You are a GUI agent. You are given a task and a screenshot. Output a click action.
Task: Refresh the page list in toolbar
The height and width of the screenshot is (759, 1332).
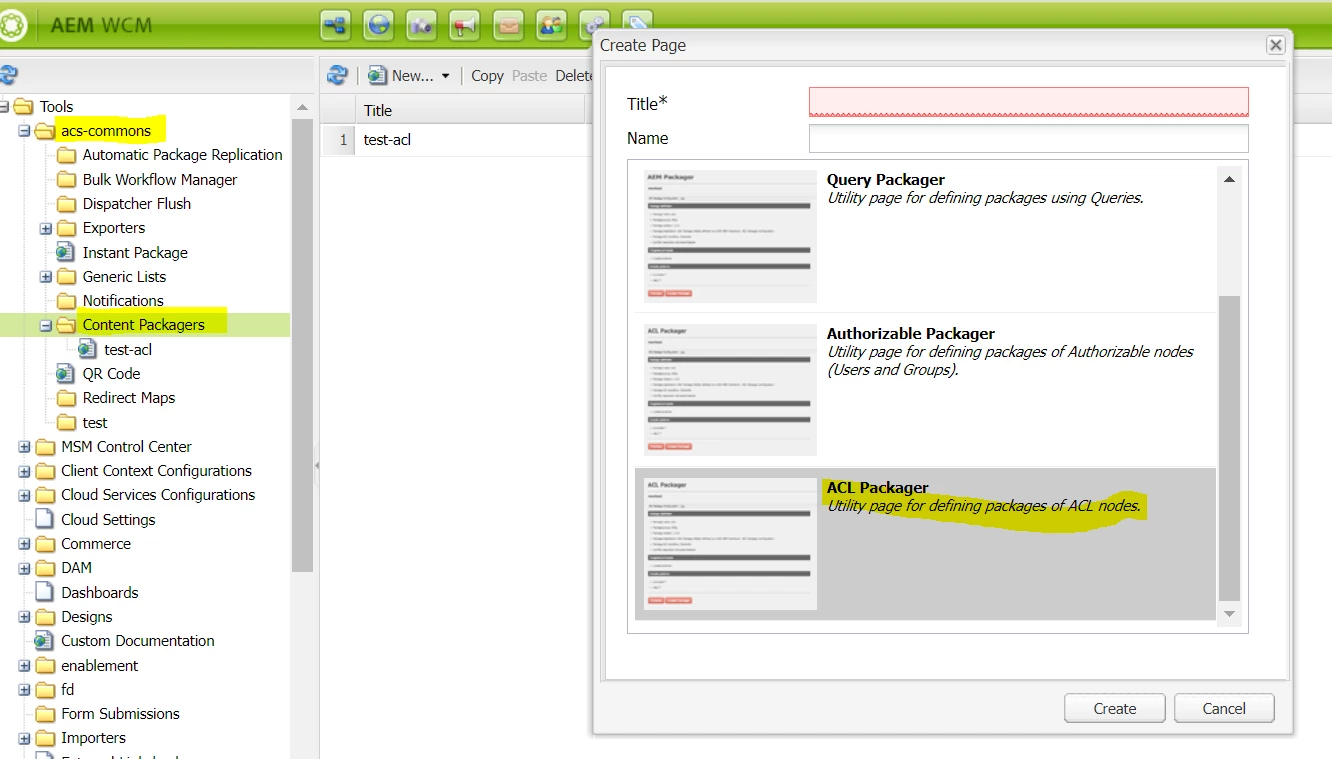point(337,75)
